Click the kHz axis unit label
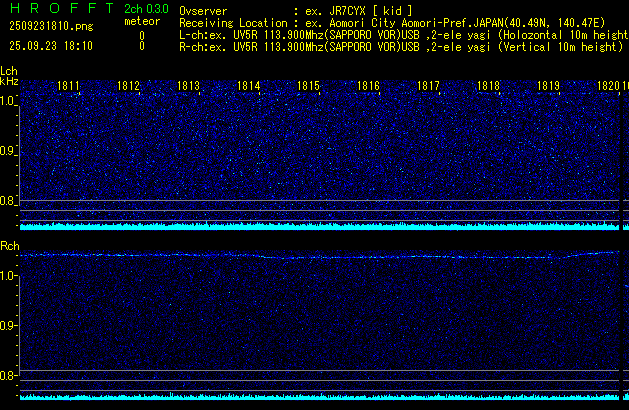This screenshot has height=410, width=629. 9,81
